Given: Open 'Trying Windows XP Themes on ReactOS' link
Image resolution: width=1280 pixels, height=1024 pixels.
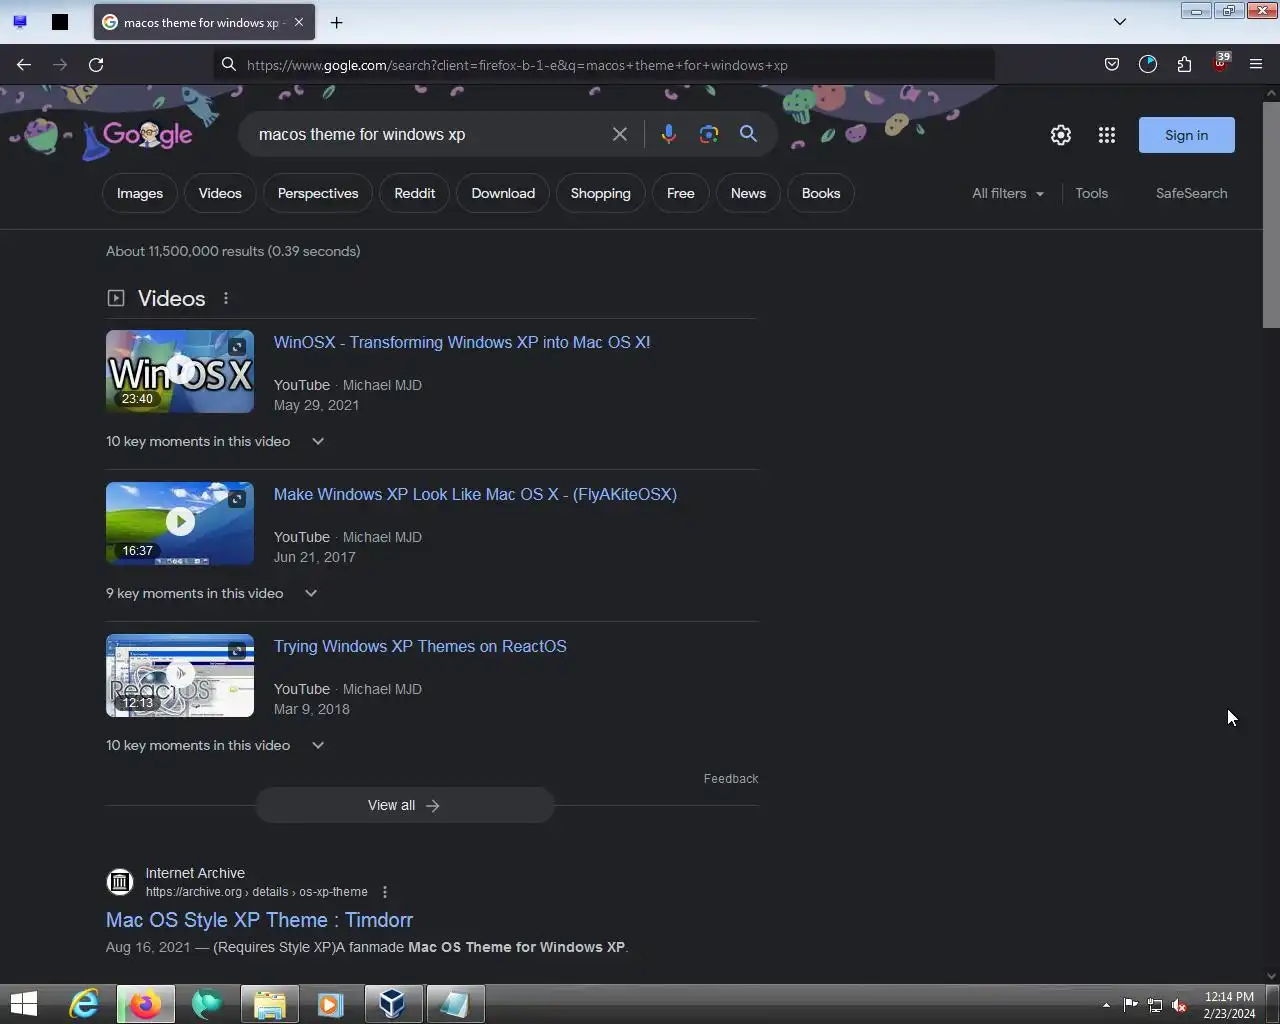Looking at the screenshot, I should click(420, 646).
